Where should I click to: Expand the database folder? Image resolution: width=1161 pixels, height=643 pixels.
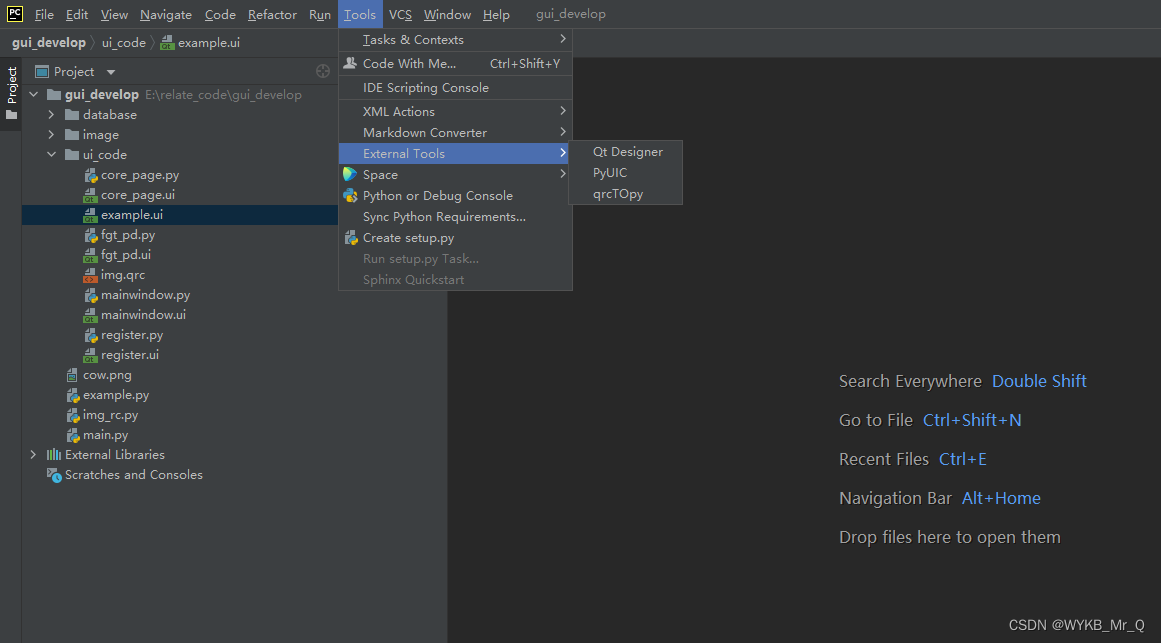pyautogui.click(x=51, y=115)
